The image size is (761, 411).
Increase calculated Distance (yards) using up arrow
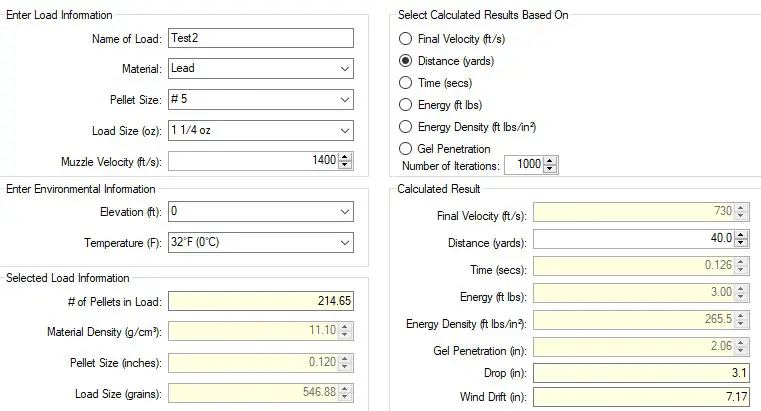(x=741, y=234)
